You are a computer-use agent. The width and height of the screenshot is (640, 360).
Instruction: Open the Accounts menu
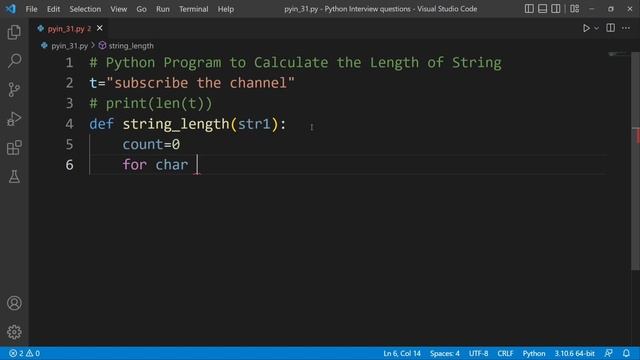14,303
